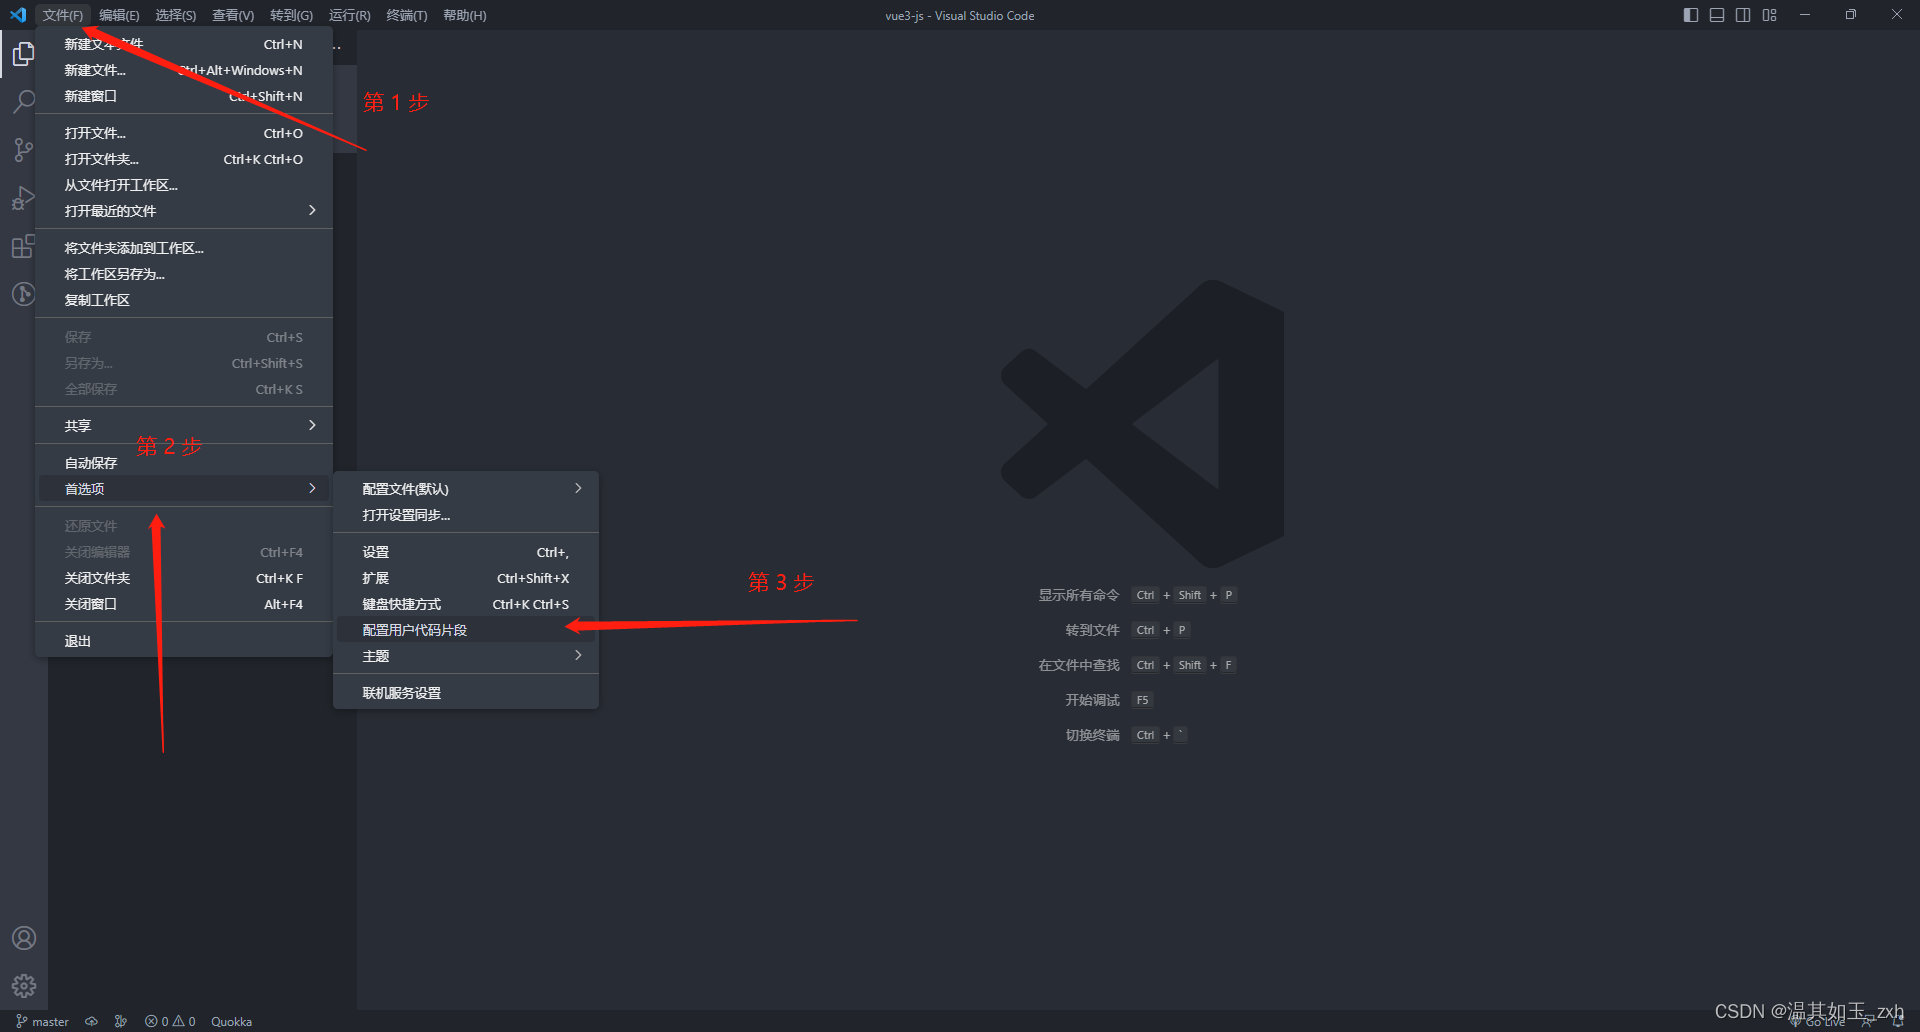
Task: Select 从文件打开工作区... entry
Action: pos(184,185)
